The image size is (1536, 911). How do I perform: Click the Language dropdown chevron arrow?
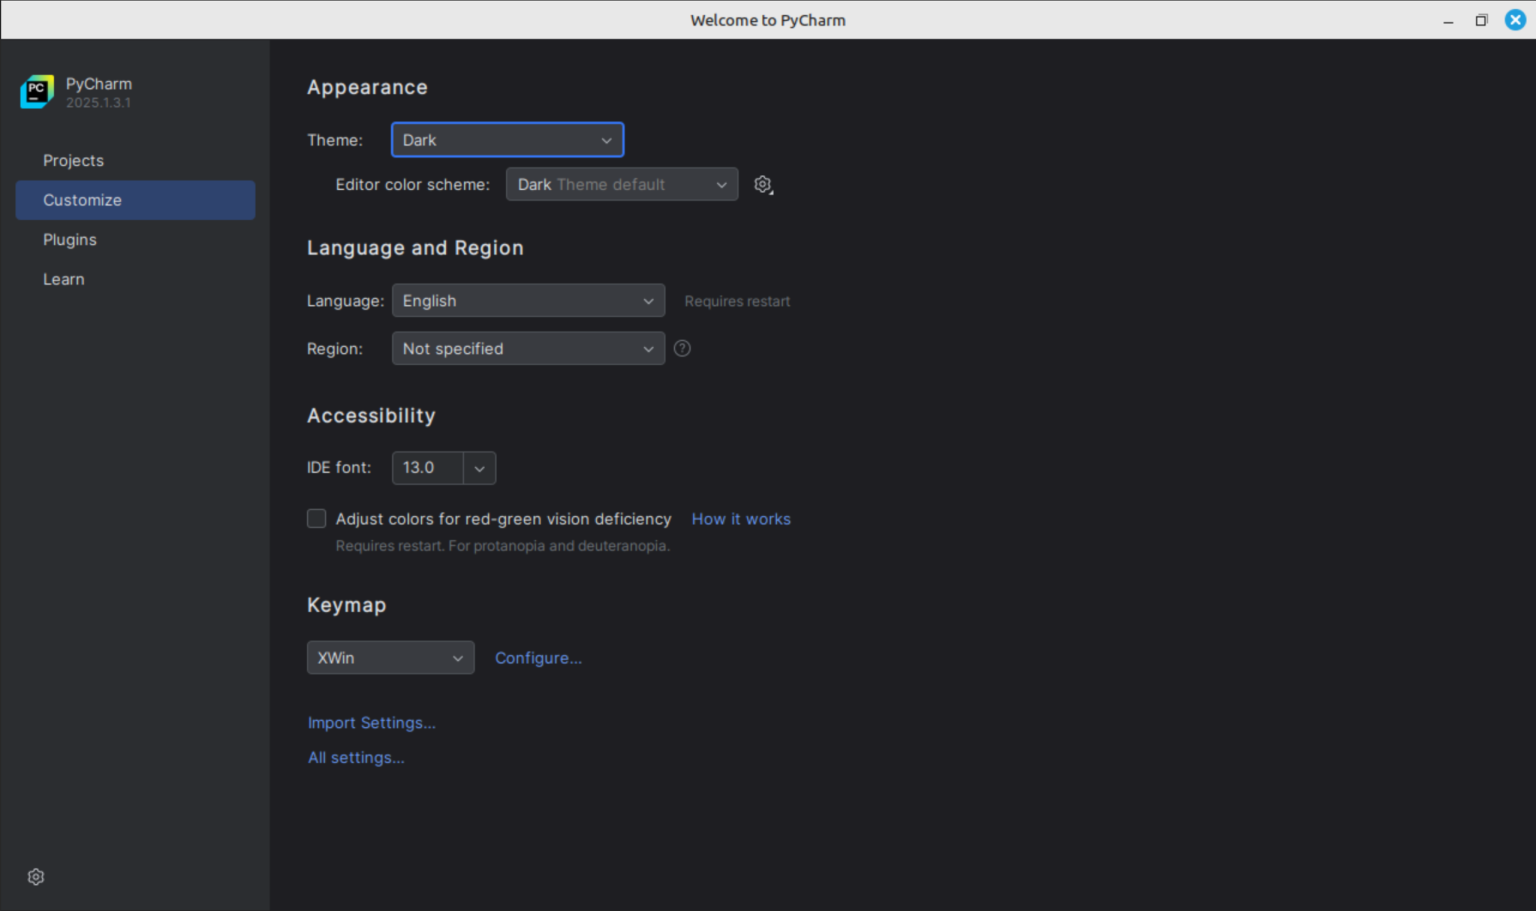(648, 300)
